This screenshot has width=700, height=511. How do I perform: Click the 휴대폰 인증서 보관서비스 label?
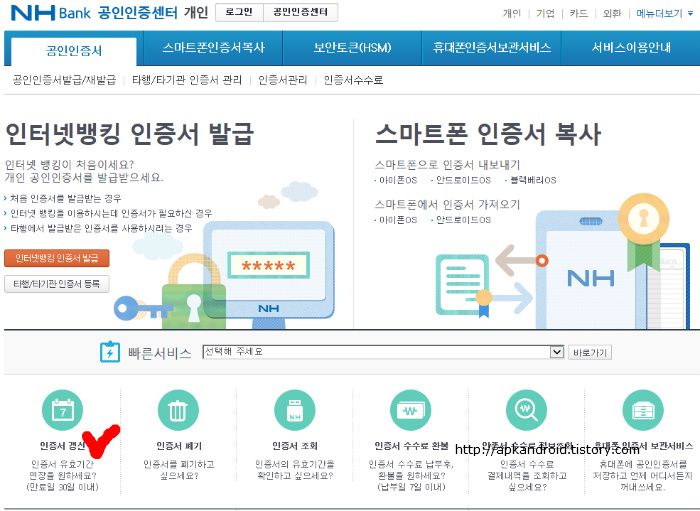643,446
